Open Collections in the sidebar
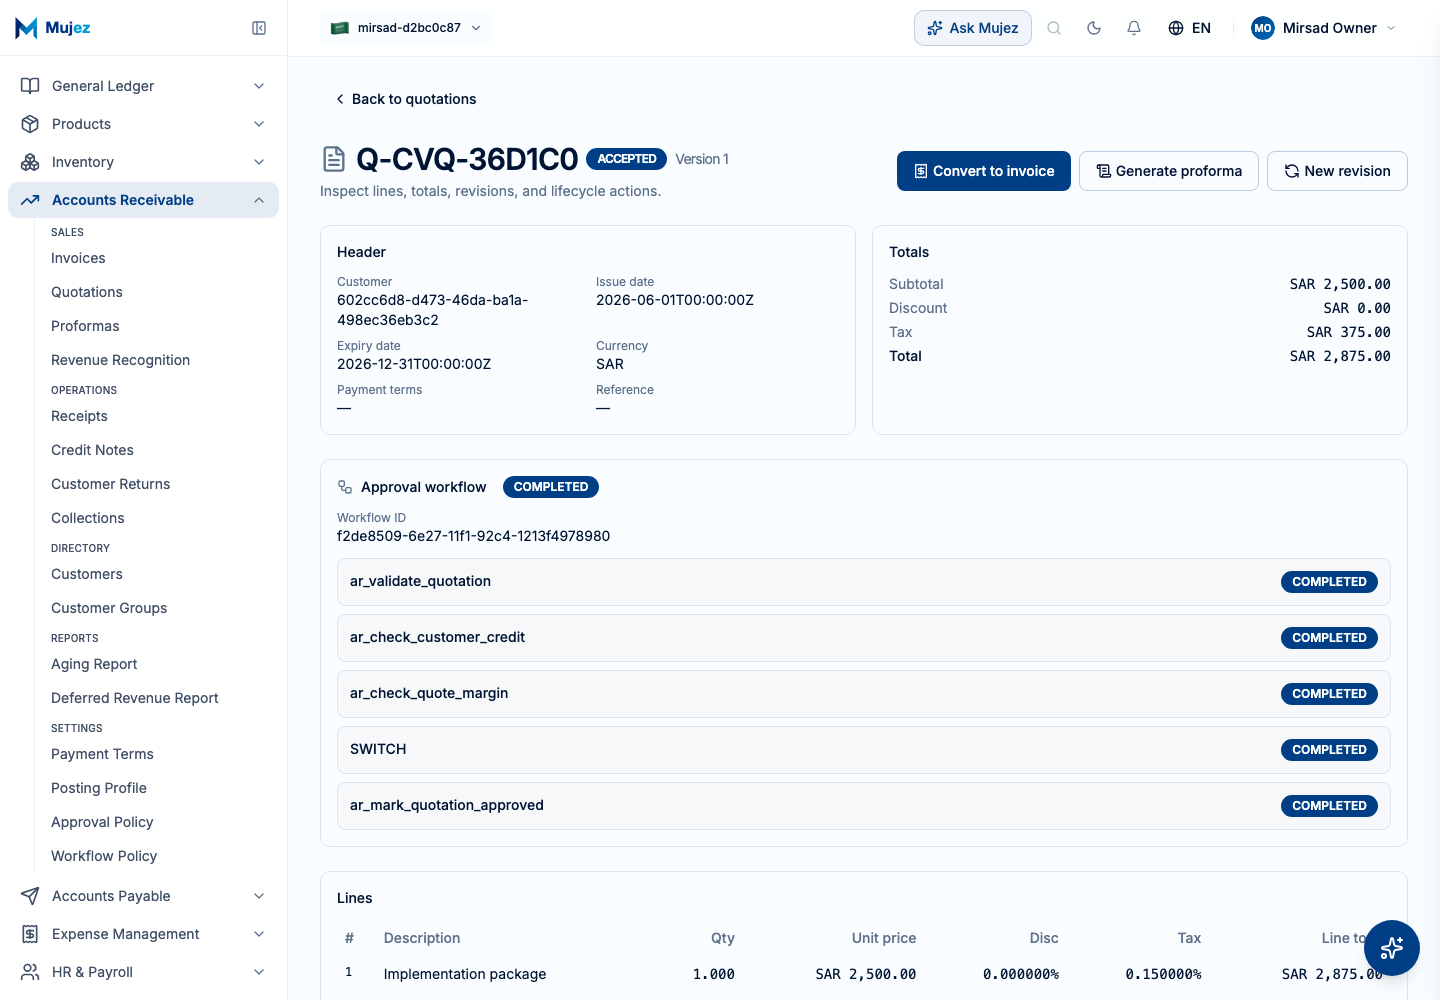The width and height of the screenshot is (1440, 1000). tap(88, 518)
